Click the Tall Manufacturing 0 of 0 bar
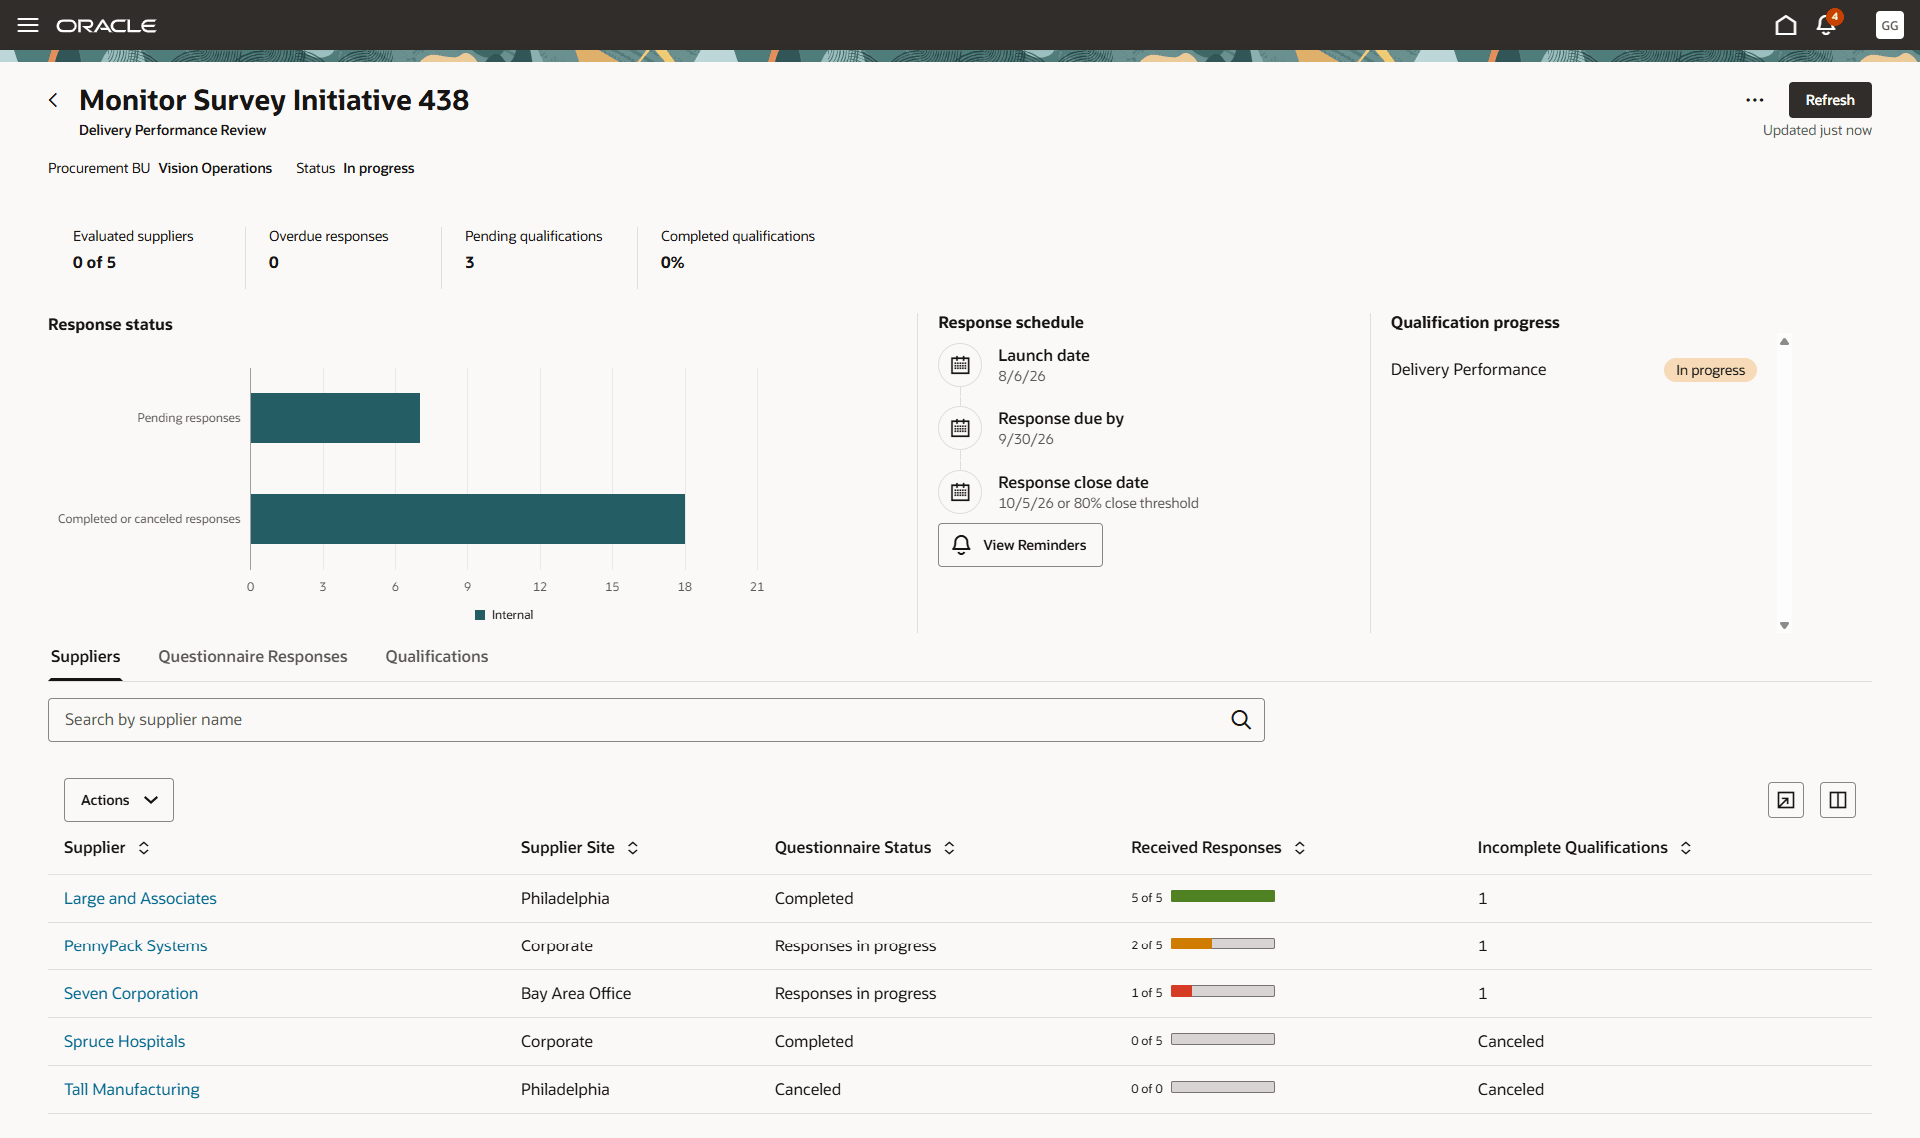The width and height of the screenshot is (1920, 1138). click(x=1223, y=1088)
